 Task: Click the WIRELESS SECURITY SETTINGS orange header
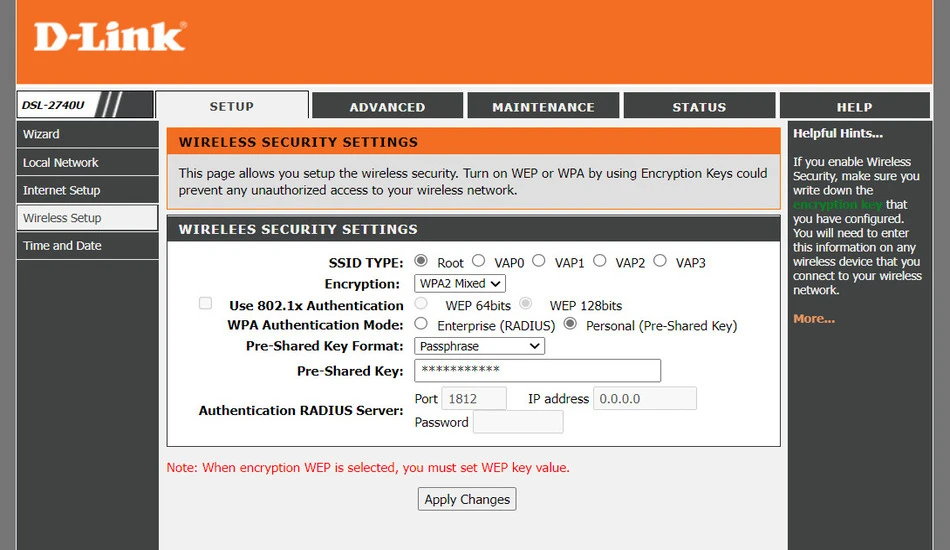474,142
